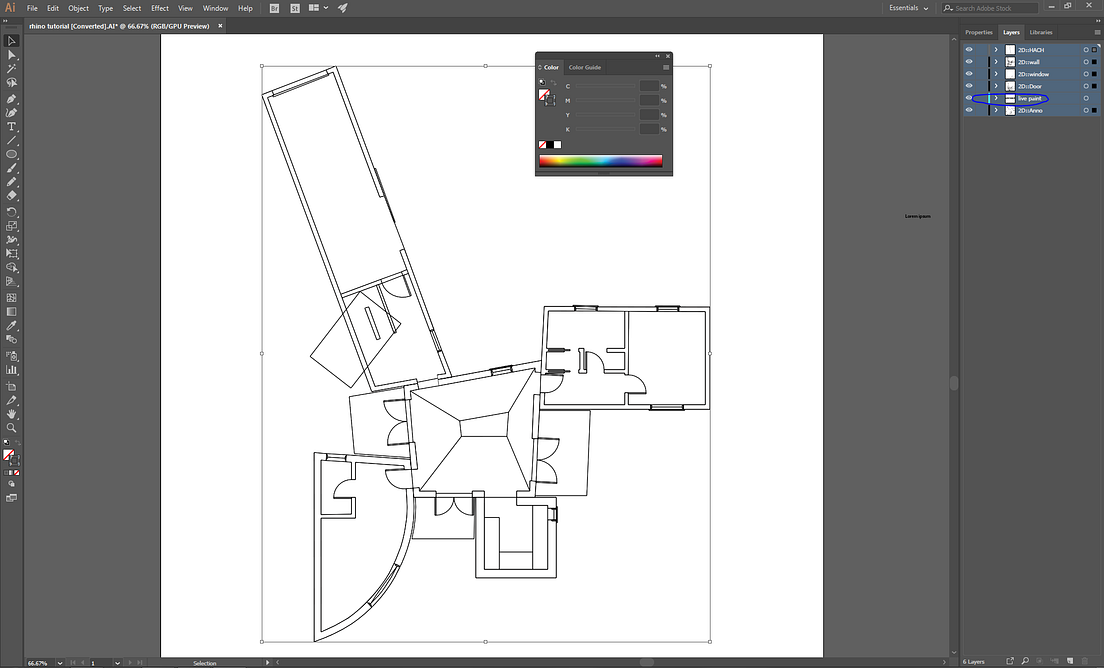Select the Zoom tool
This screenshot has width=1104, height=668.
click(11, 427)
